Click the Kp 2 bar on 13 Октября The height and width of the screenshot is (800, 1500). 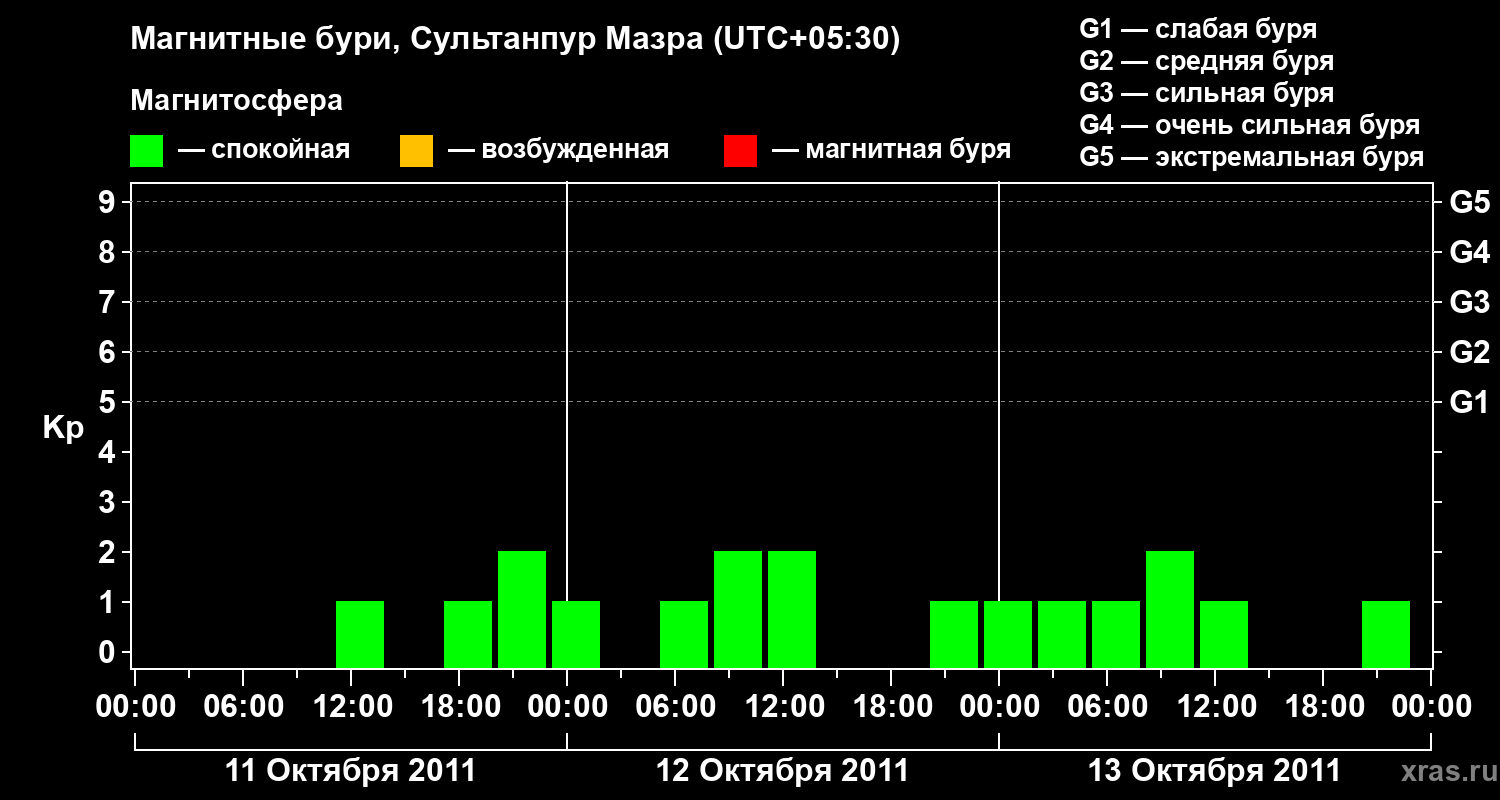pyautogui.click(x=1170, y=609)
